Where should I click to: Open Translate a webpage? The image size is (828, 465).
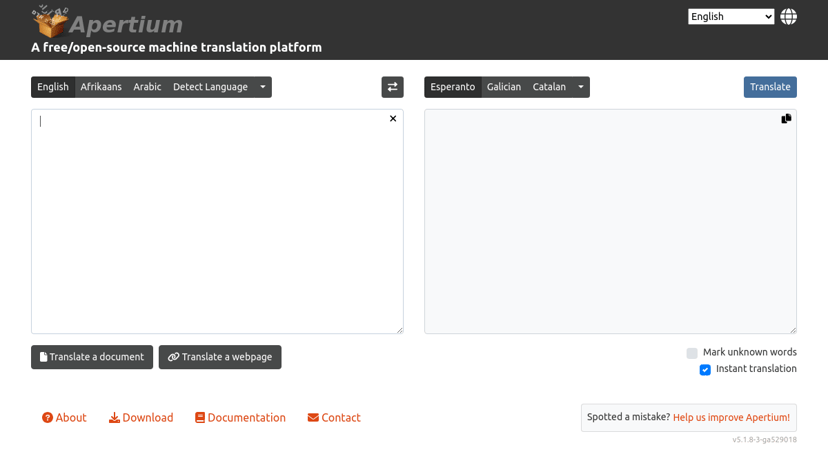pos(220,357)
